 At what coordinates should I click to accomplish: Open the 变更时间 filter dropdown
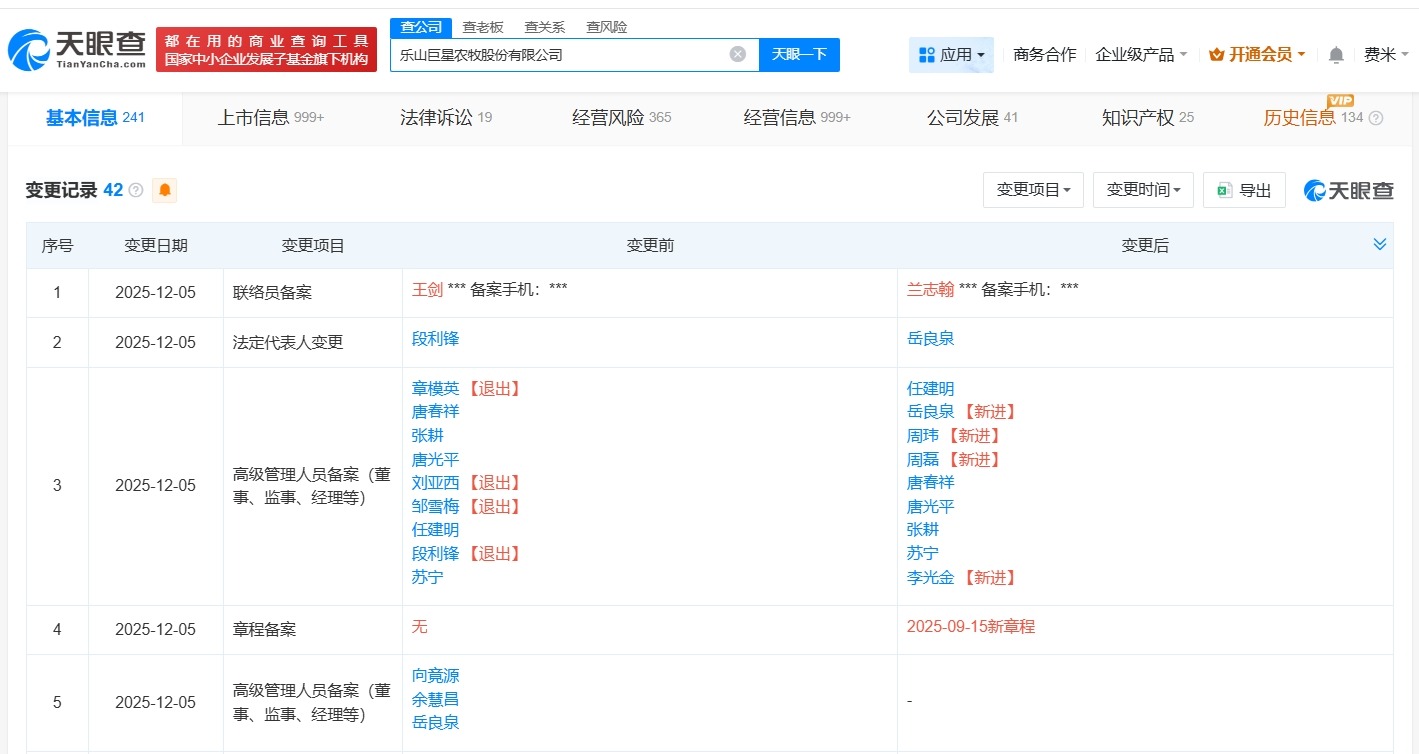[x=1143, y=190]
